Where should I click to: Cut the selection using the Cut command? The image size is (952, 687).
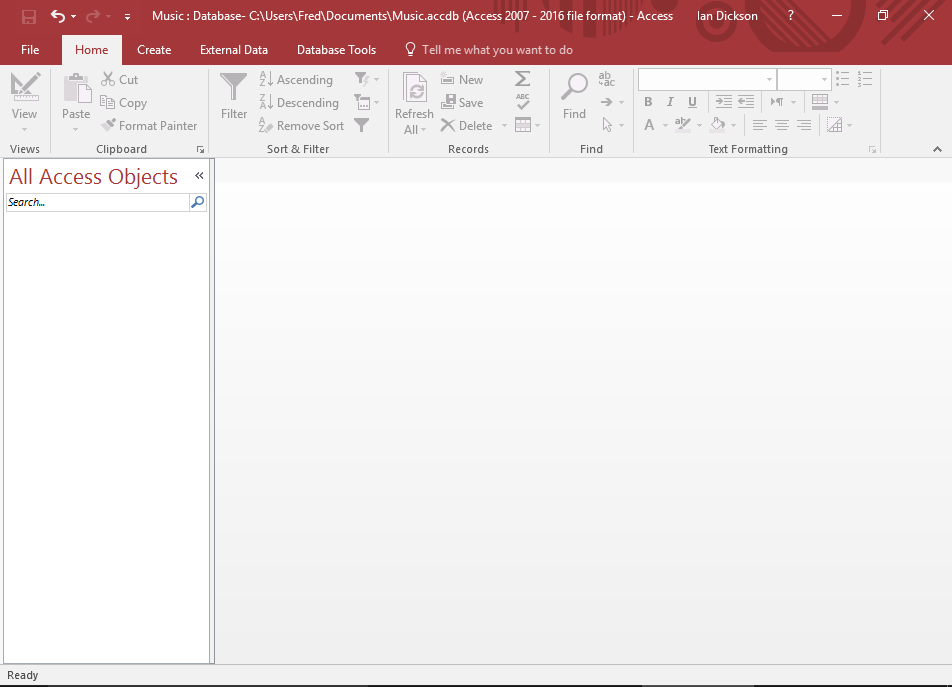(x=120, y=80)
